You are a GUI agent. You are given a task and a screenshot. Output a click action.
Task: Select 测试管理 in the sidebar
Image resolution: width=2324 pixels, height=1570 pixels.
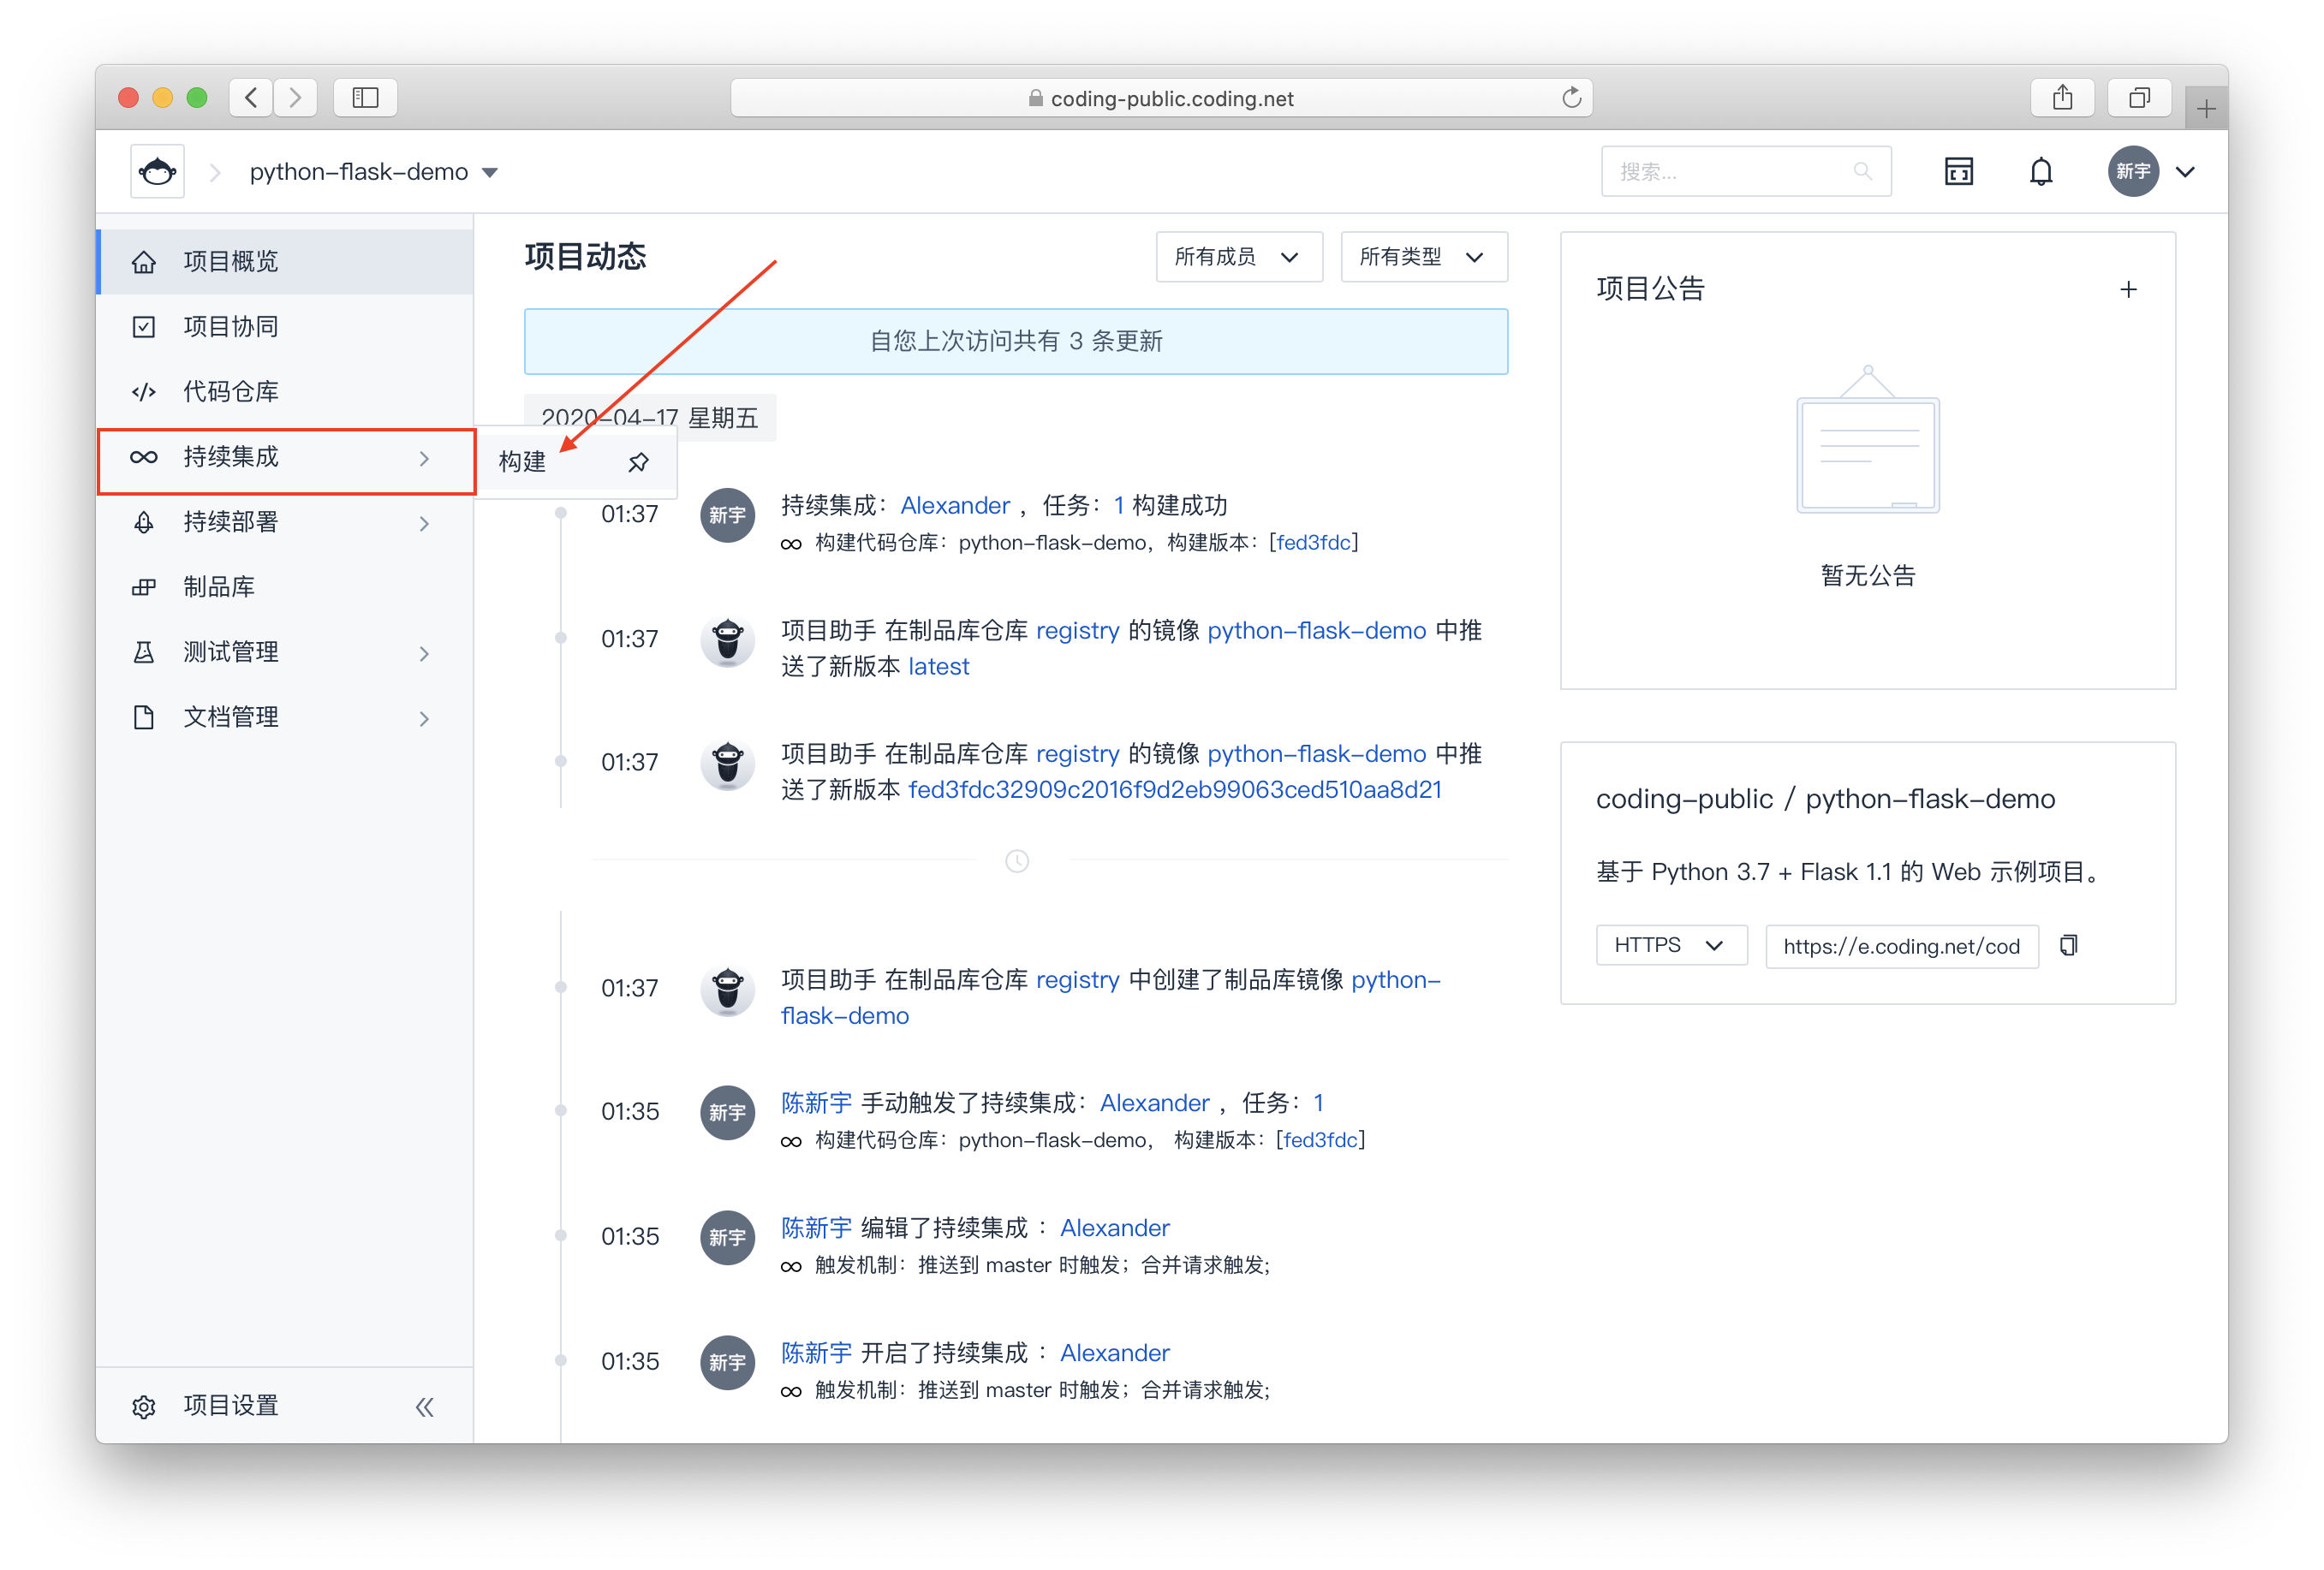(230, 651)
